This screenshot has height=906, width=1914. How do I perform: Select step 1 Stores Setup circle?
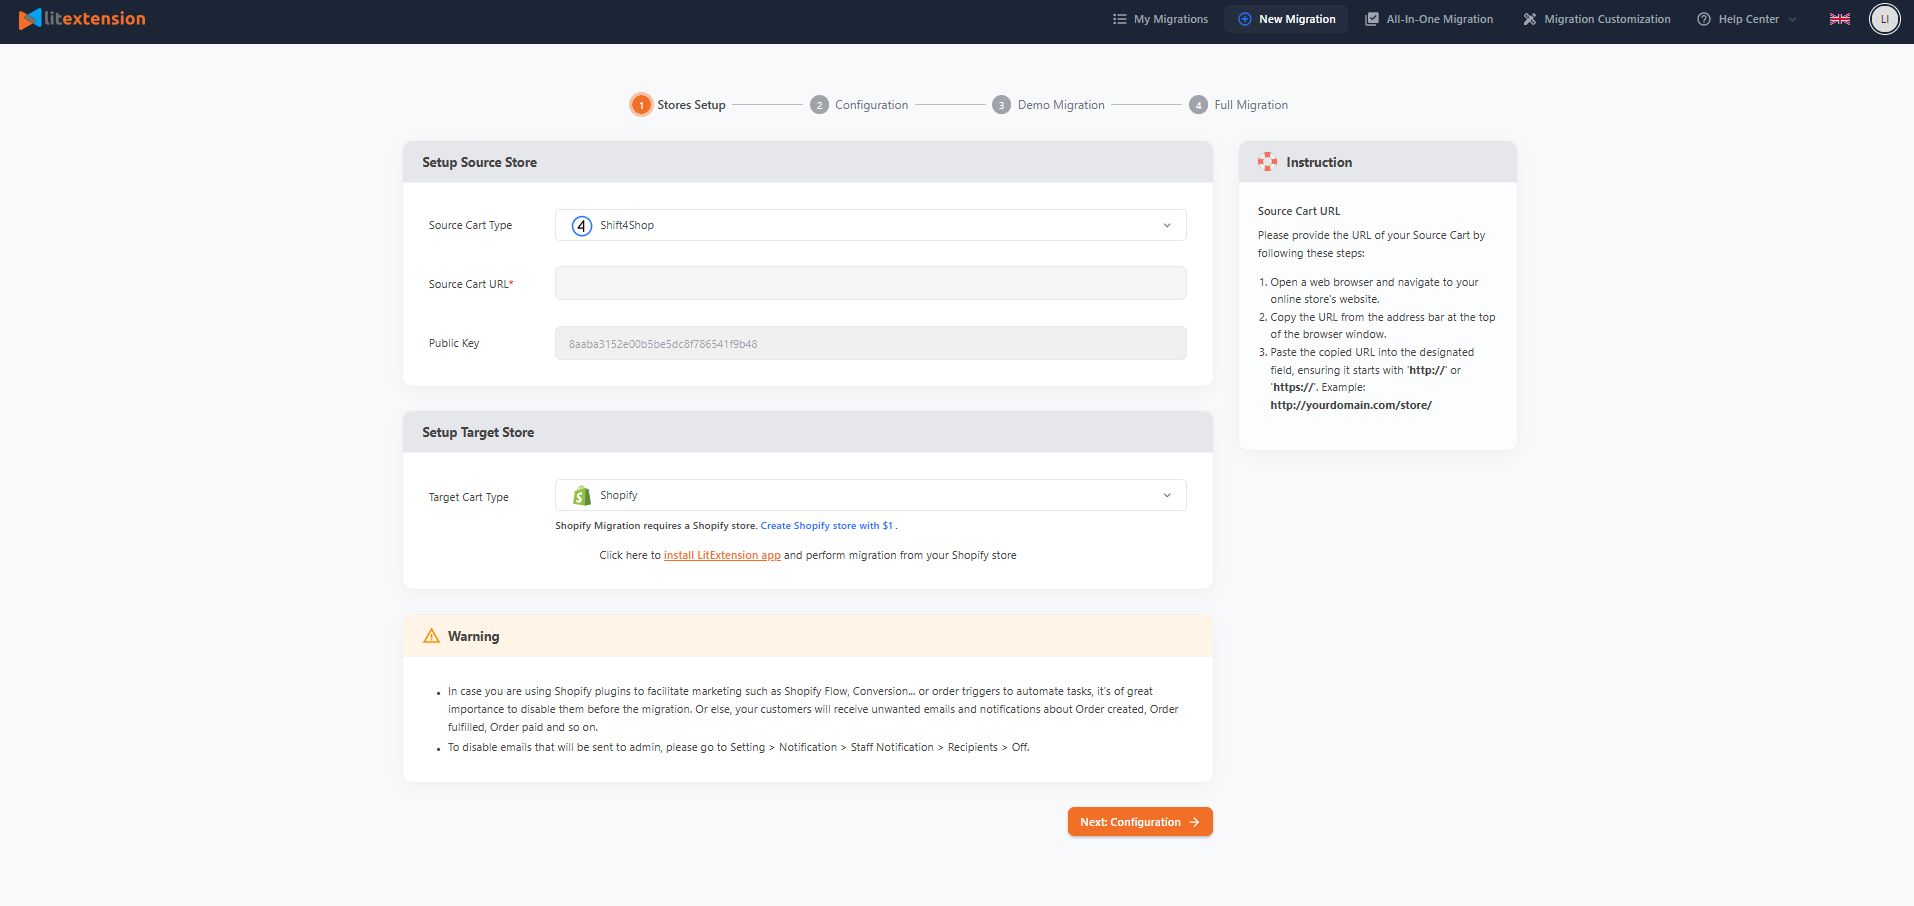point(641,105)
